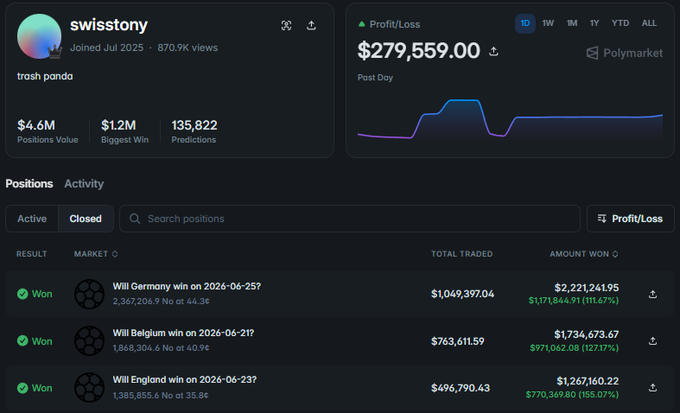
Task: Open the Germany win 2026-06-25 market
Action: pyautogui.click(x=186, y=286)
